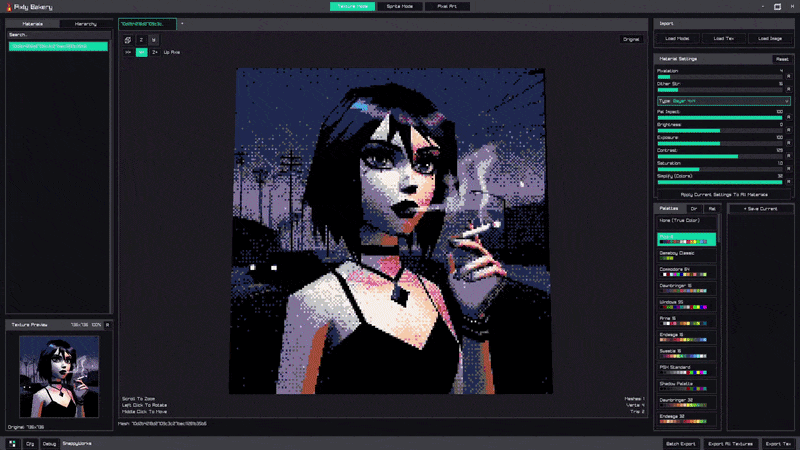800x450 pixels.
Task: Select the PSX Standard palette
Action: 686,369
